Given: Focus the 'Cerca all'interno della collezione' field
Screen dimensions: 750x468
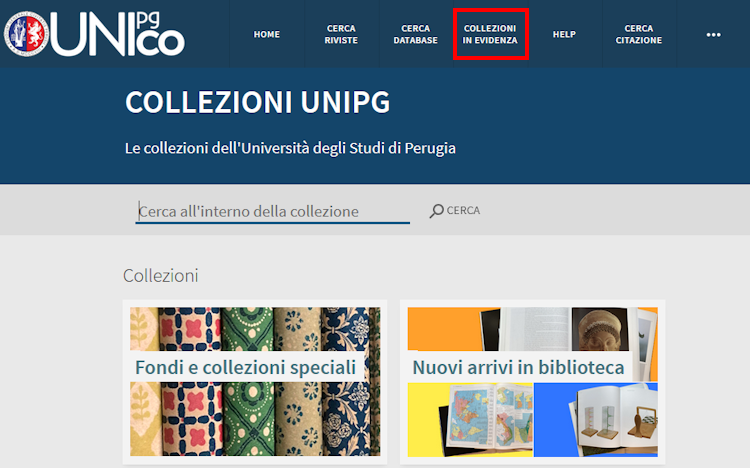Looking at the screenshot, I should [273, 211].
